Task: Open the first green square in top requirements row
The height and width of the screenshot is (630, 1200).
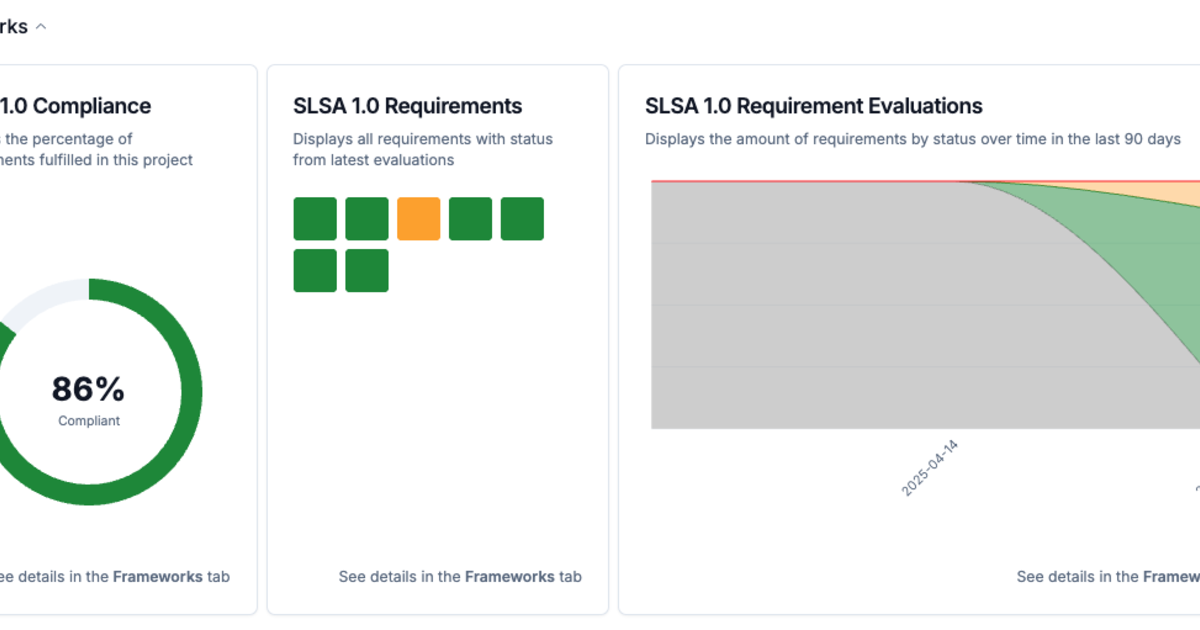Action: [x=315, y=219]
